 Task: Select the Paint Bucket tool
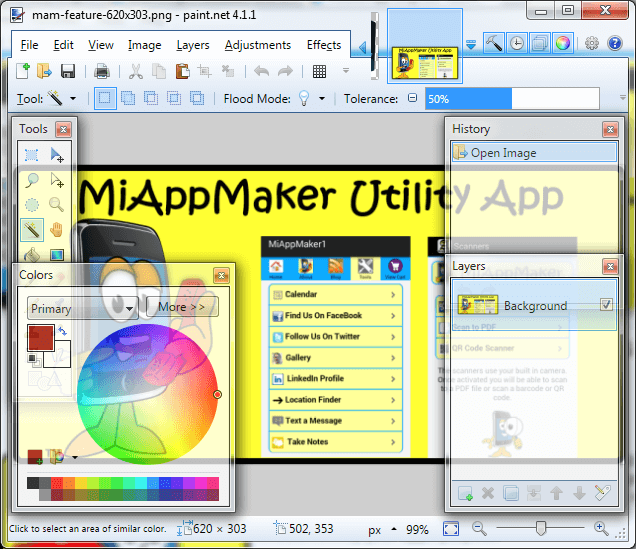[32, 255]
